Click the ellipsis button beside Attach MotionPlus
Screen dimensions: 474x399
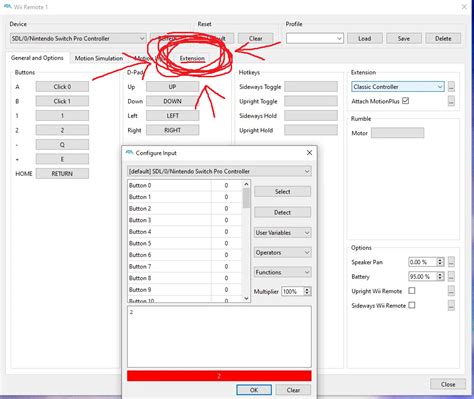451,101
